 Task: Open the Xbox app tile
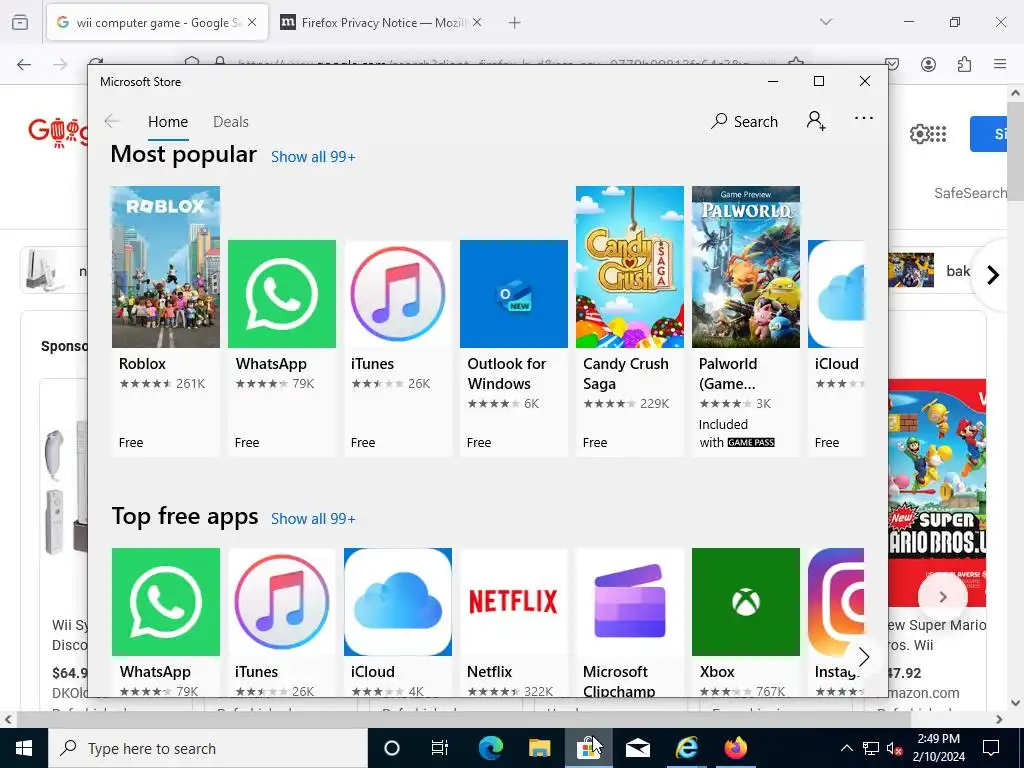(746, 620)
